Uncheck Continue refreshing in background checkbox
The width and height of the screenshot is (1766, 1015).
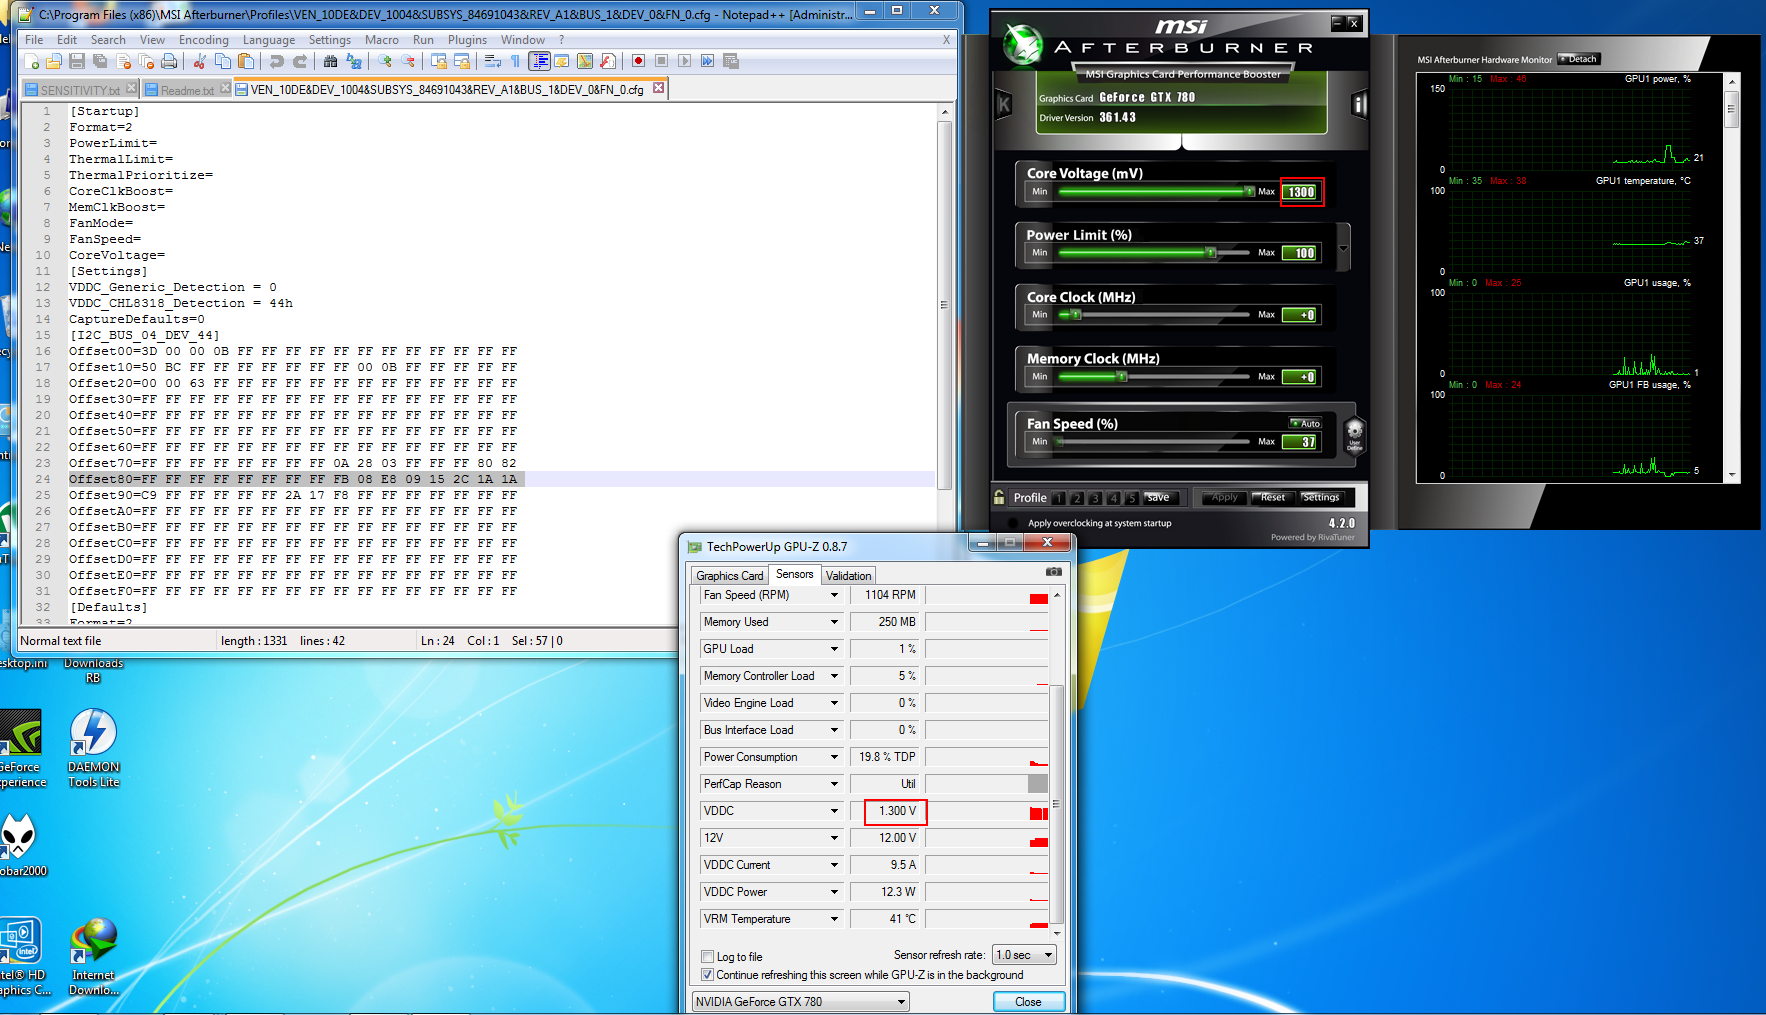click(x=708, y=975)
